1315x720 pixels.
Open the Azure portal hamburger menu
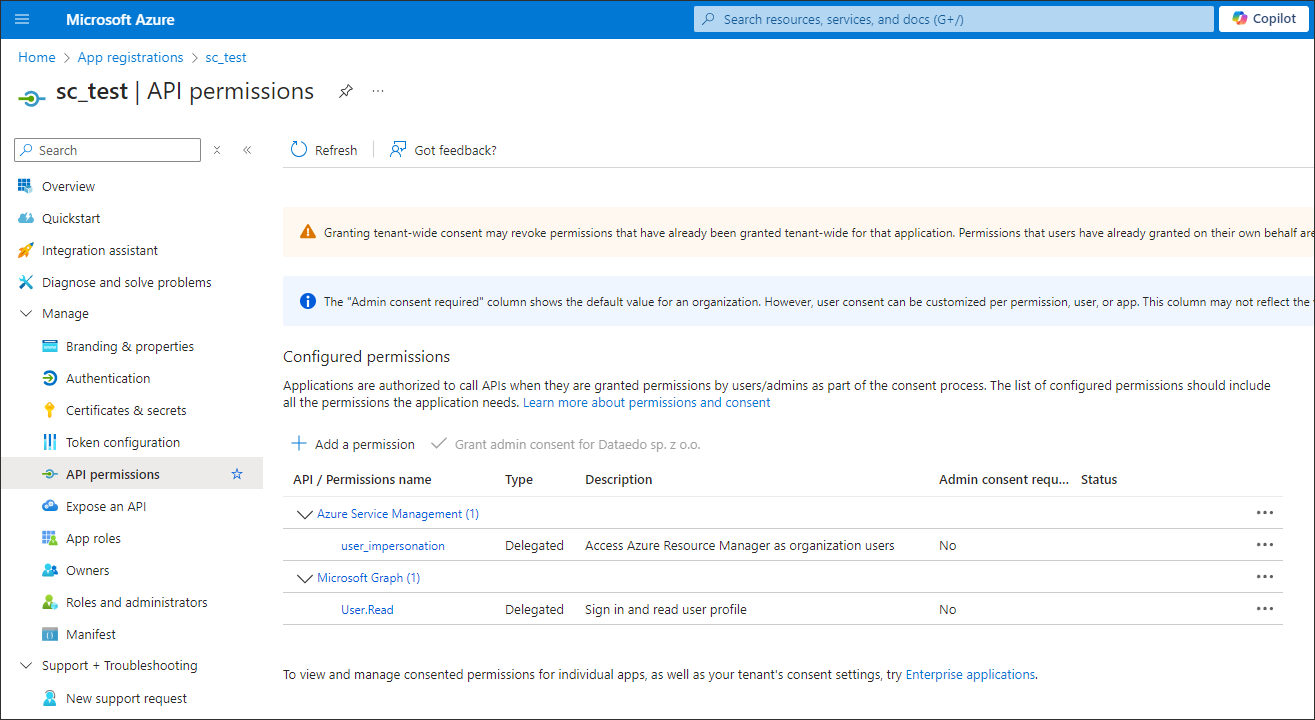pyautogui.click(x=22, y=19)
